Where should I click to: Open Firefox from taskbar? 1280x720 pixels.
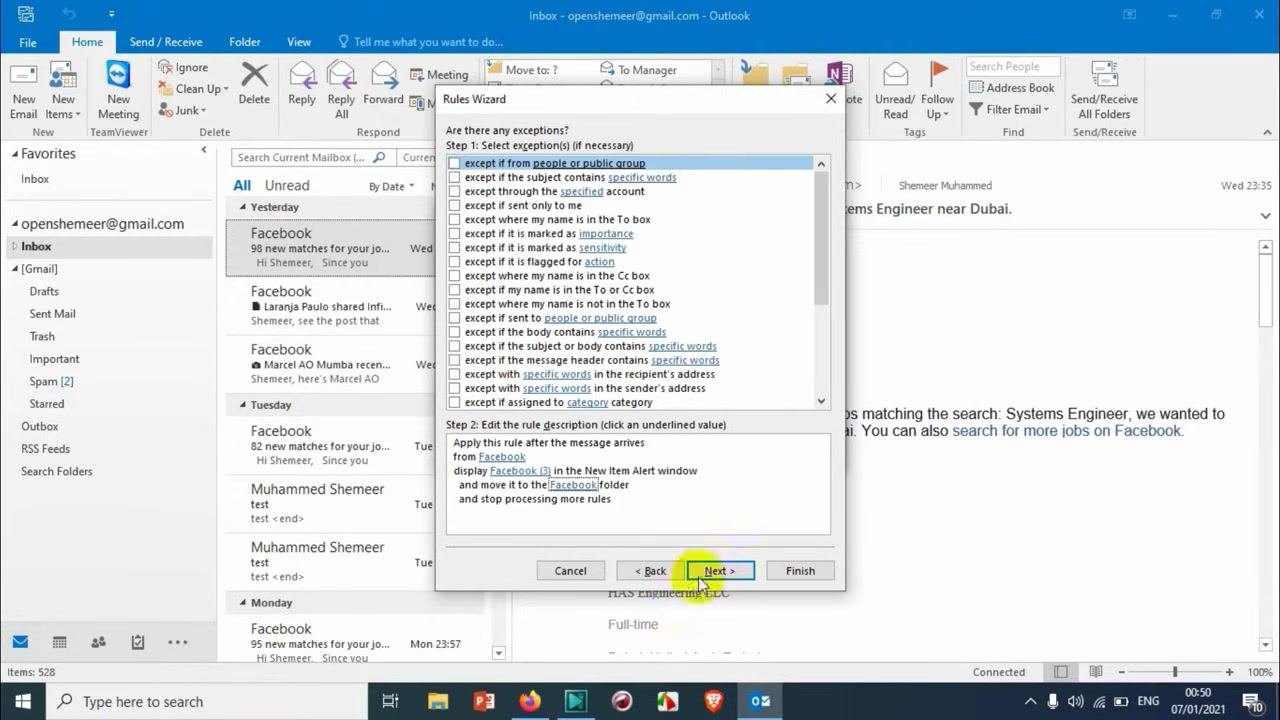[530, 701]
